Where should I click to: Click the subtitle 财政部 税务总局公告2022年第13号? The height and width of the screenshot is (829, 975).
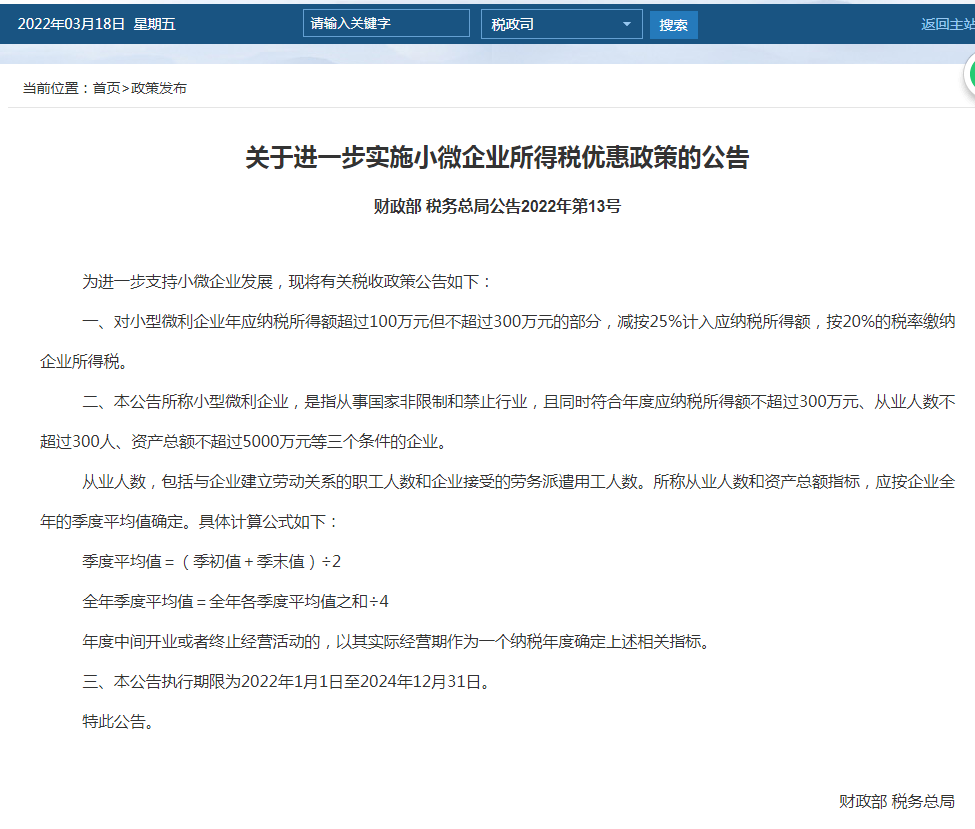tap(497, 206)
